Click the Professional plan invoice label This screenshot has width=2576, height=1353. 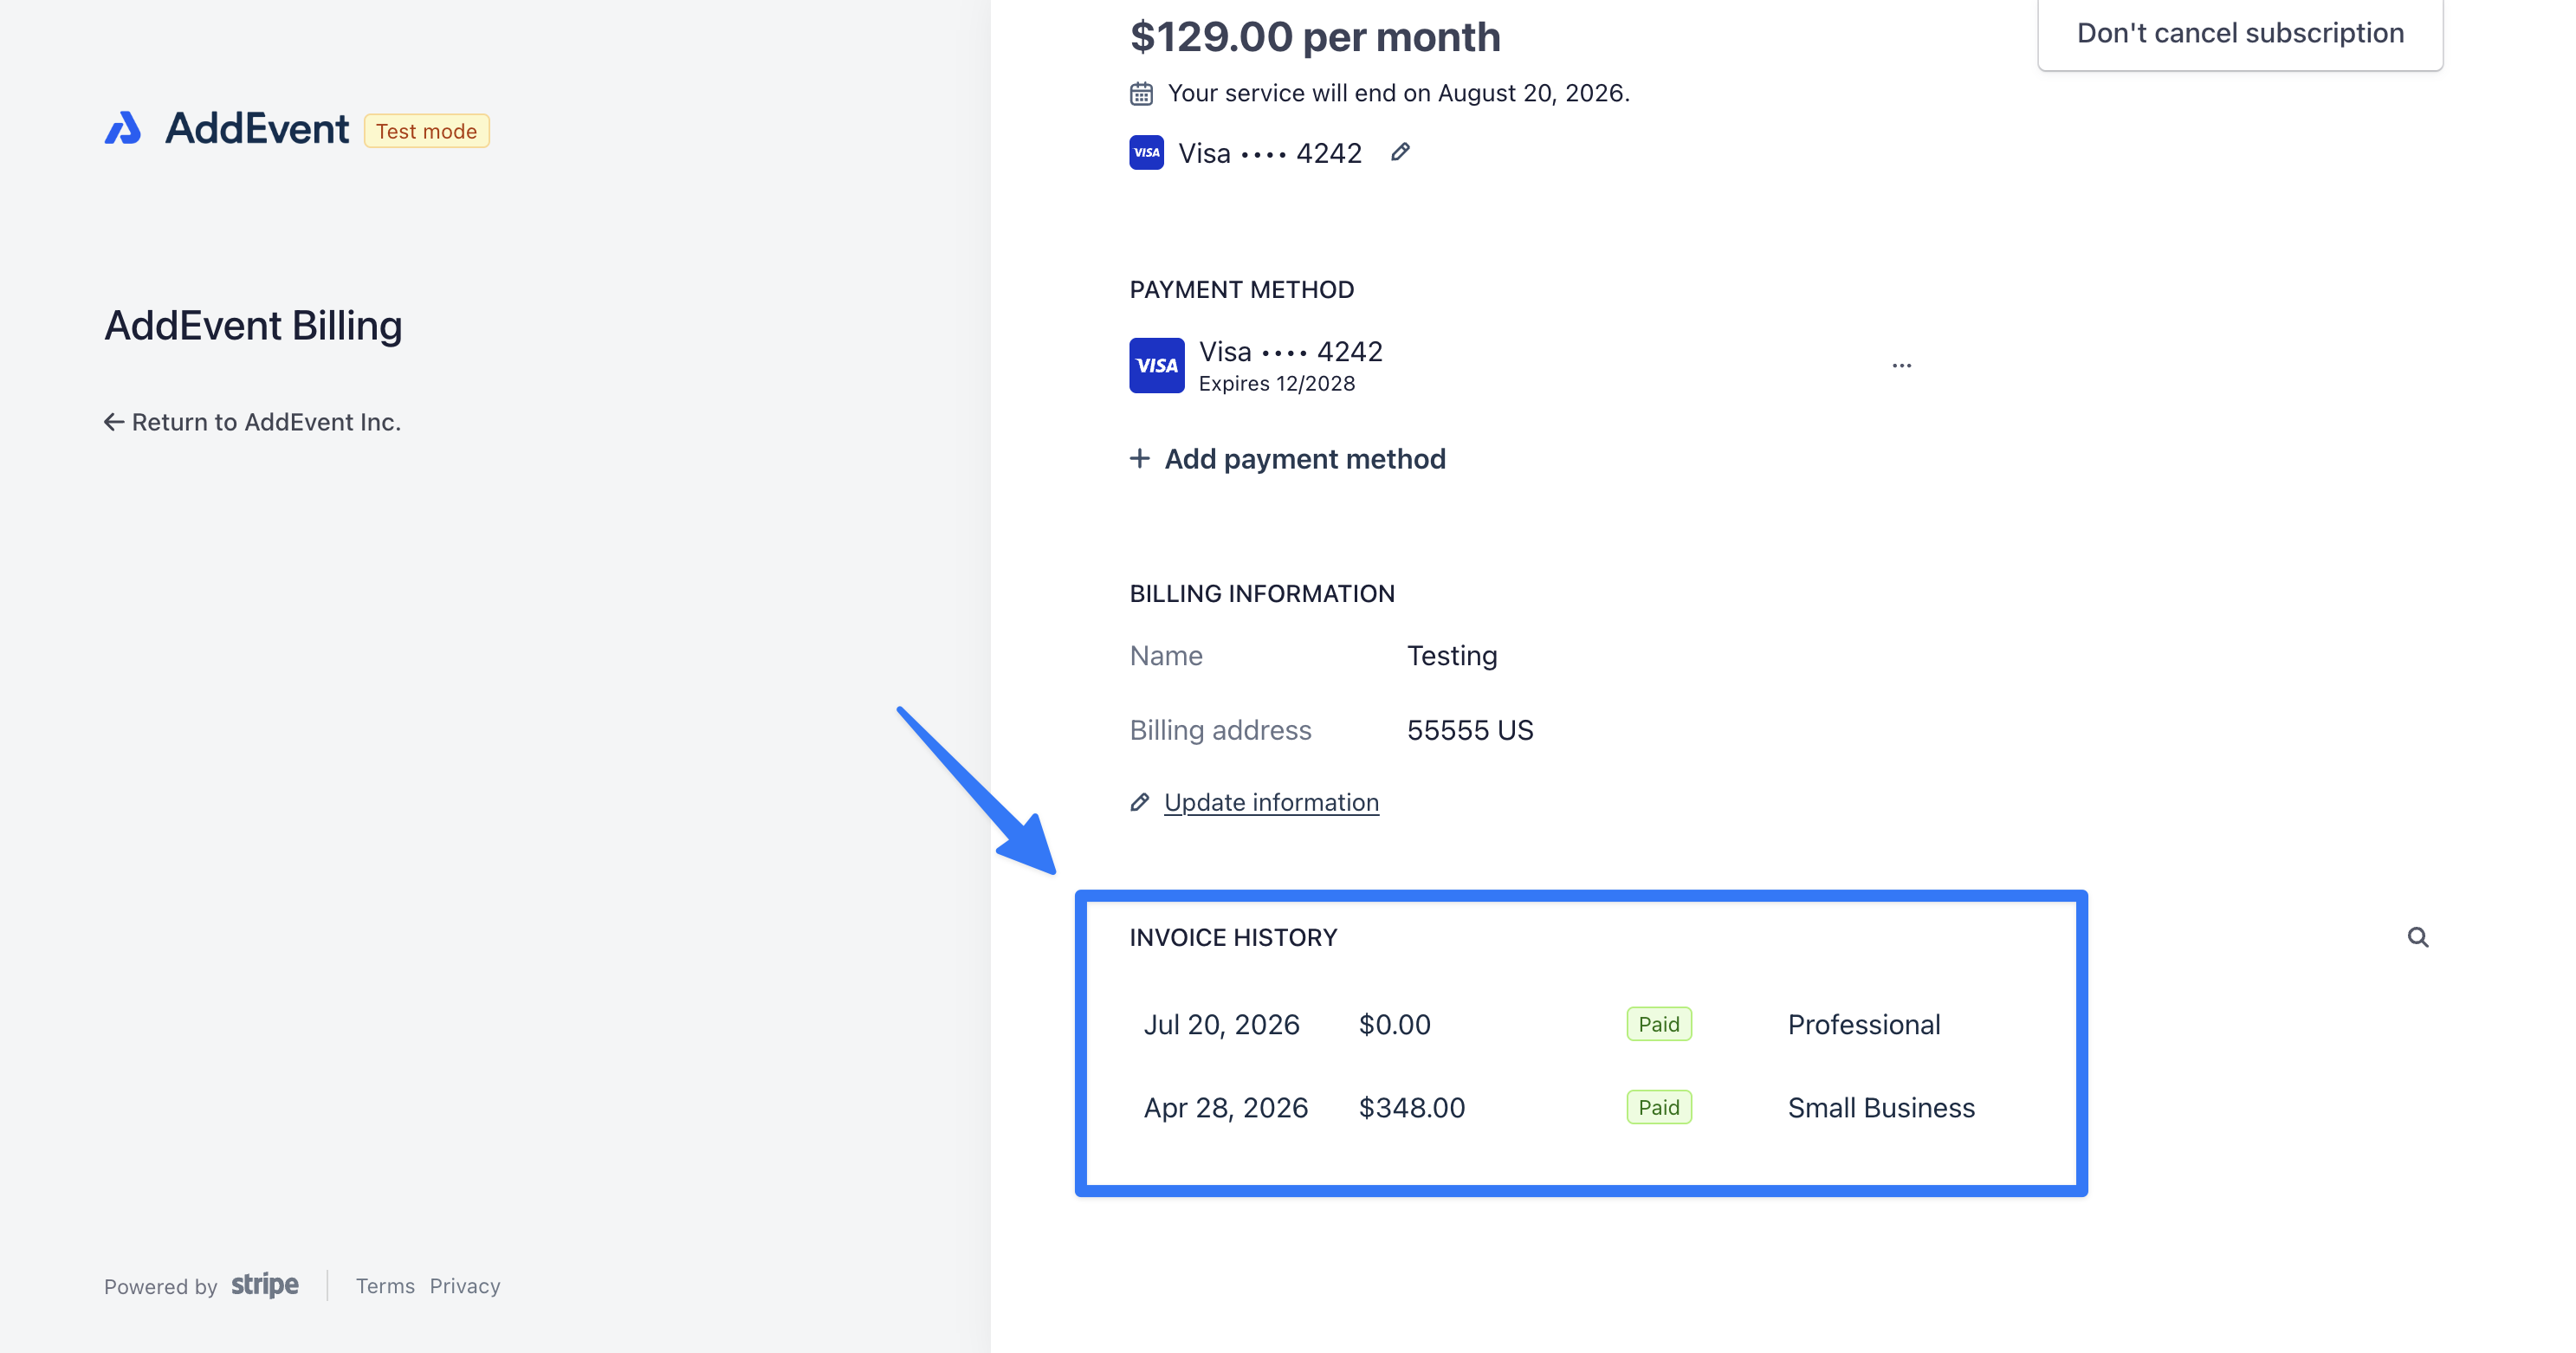[1864, 1025]
